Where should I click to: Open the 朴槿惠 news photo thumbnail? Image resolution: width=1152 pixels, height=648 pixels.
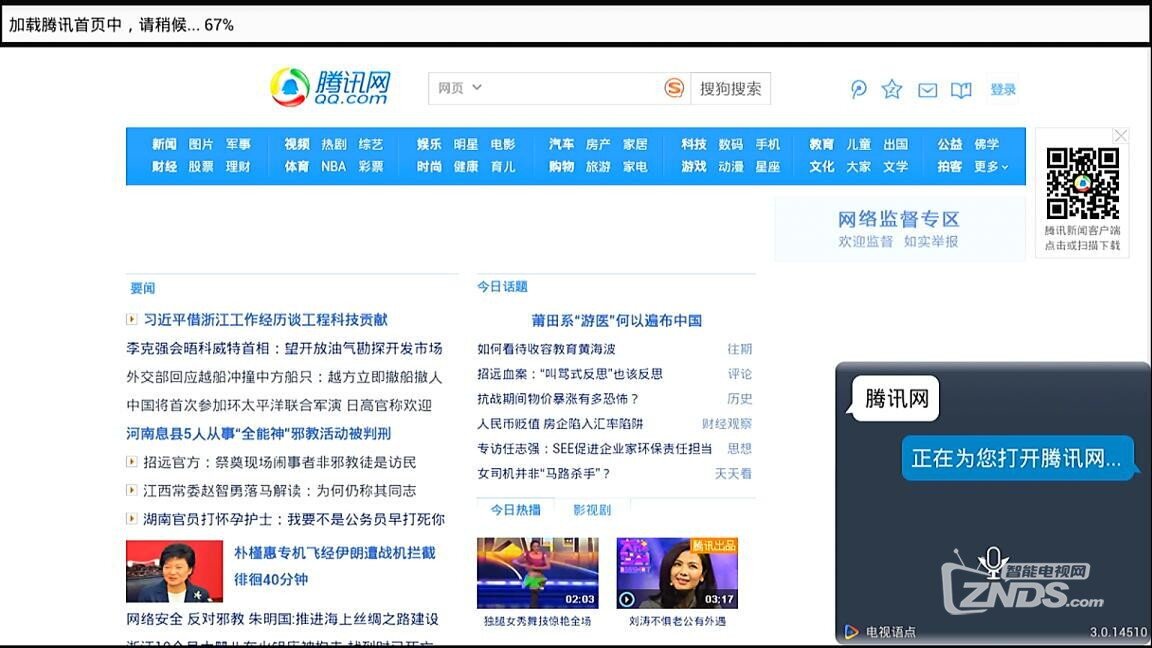point(174,572)
